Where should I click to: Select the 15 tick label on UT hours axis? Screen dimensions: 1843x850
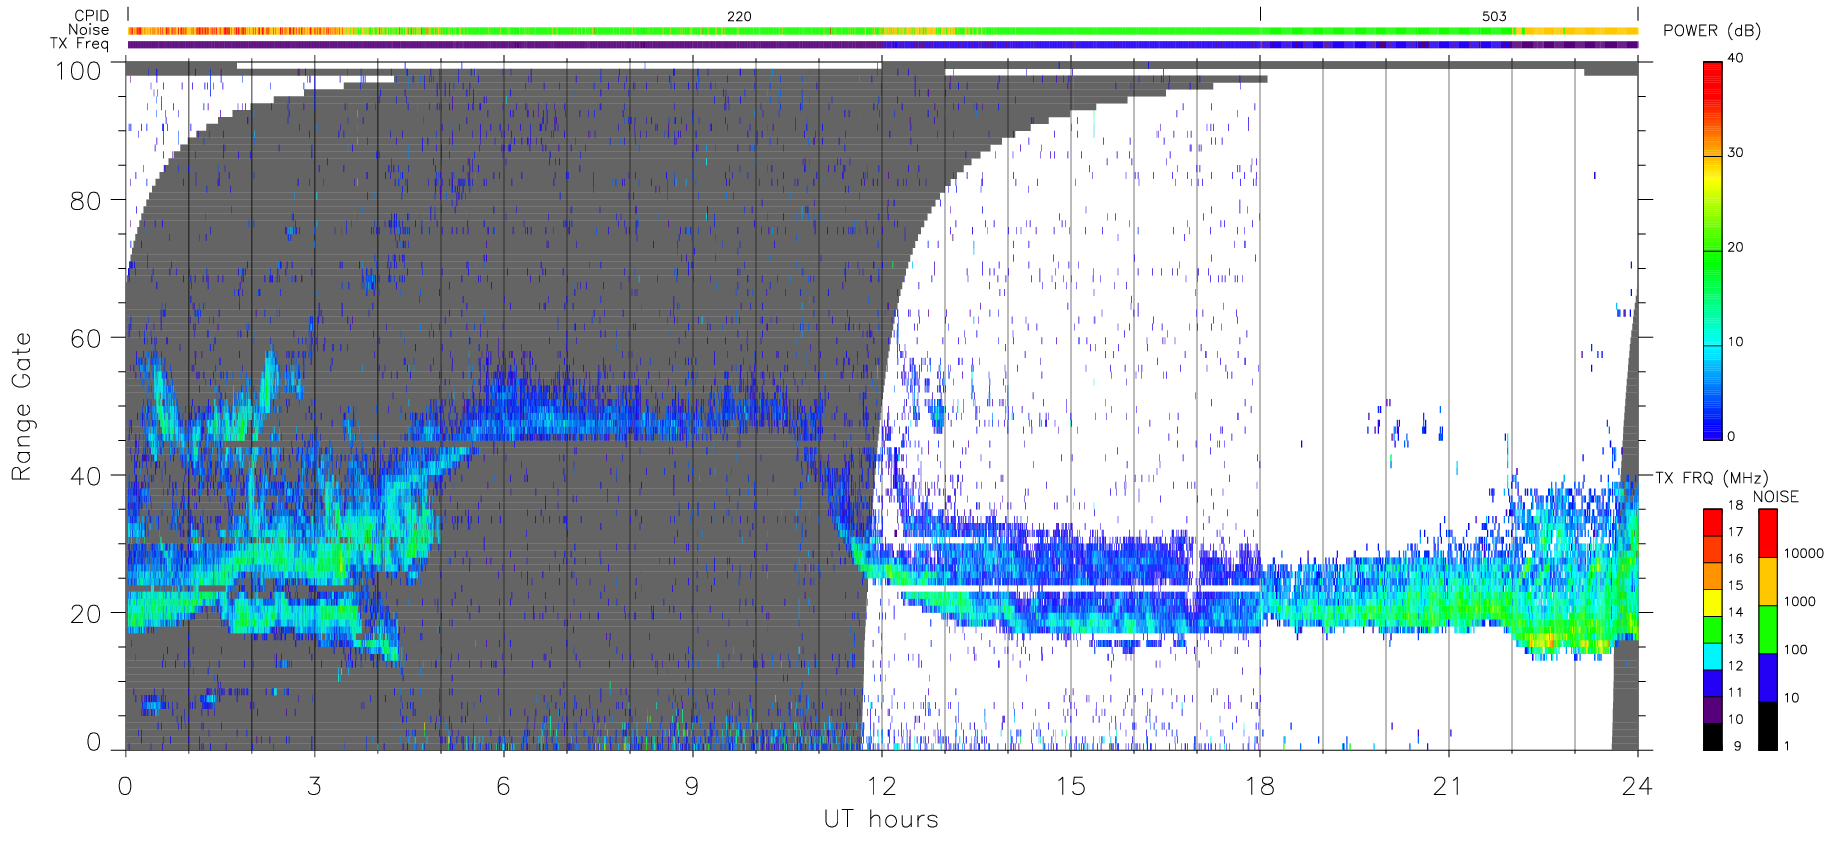(1070, 787)
